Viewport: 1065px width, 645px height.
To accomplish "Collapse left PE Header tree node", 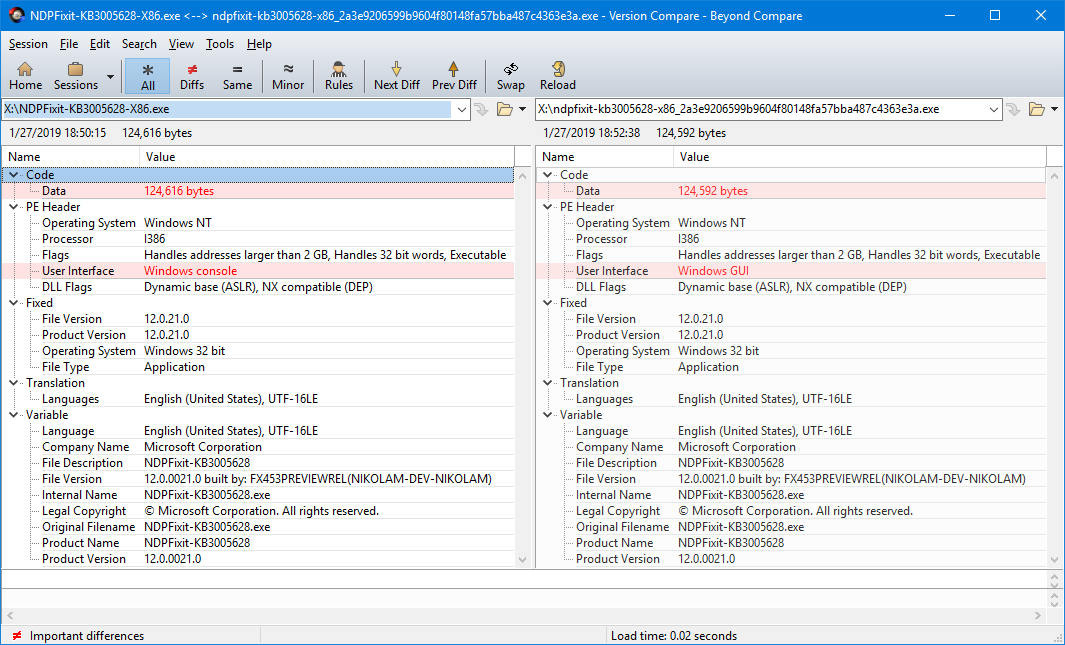I will tap(14, 207).
